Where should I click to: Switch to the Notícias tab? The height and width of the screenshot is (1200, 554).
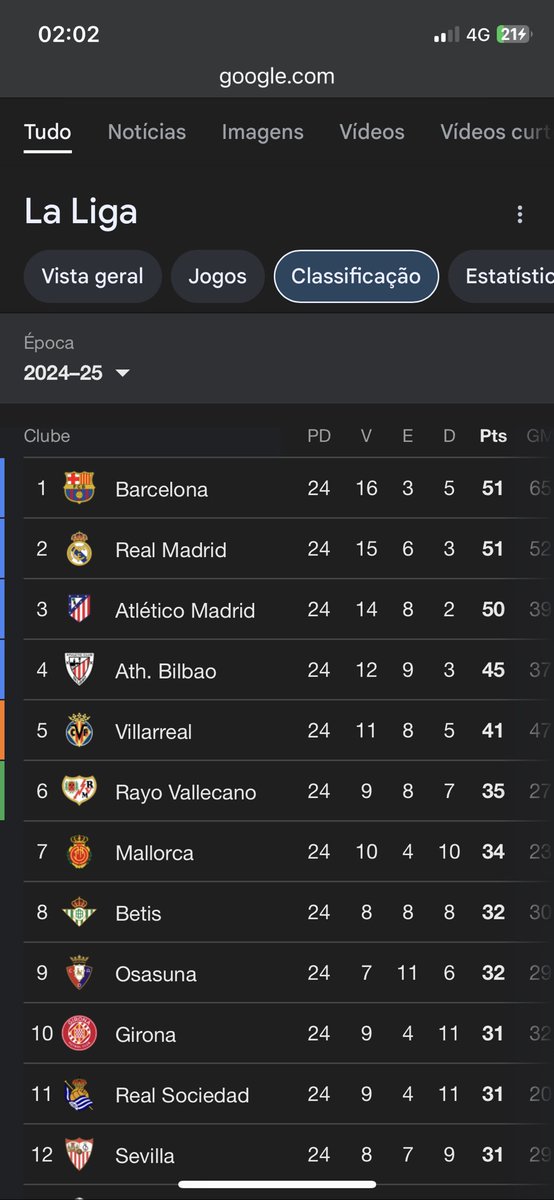click(x=147, y=132)
